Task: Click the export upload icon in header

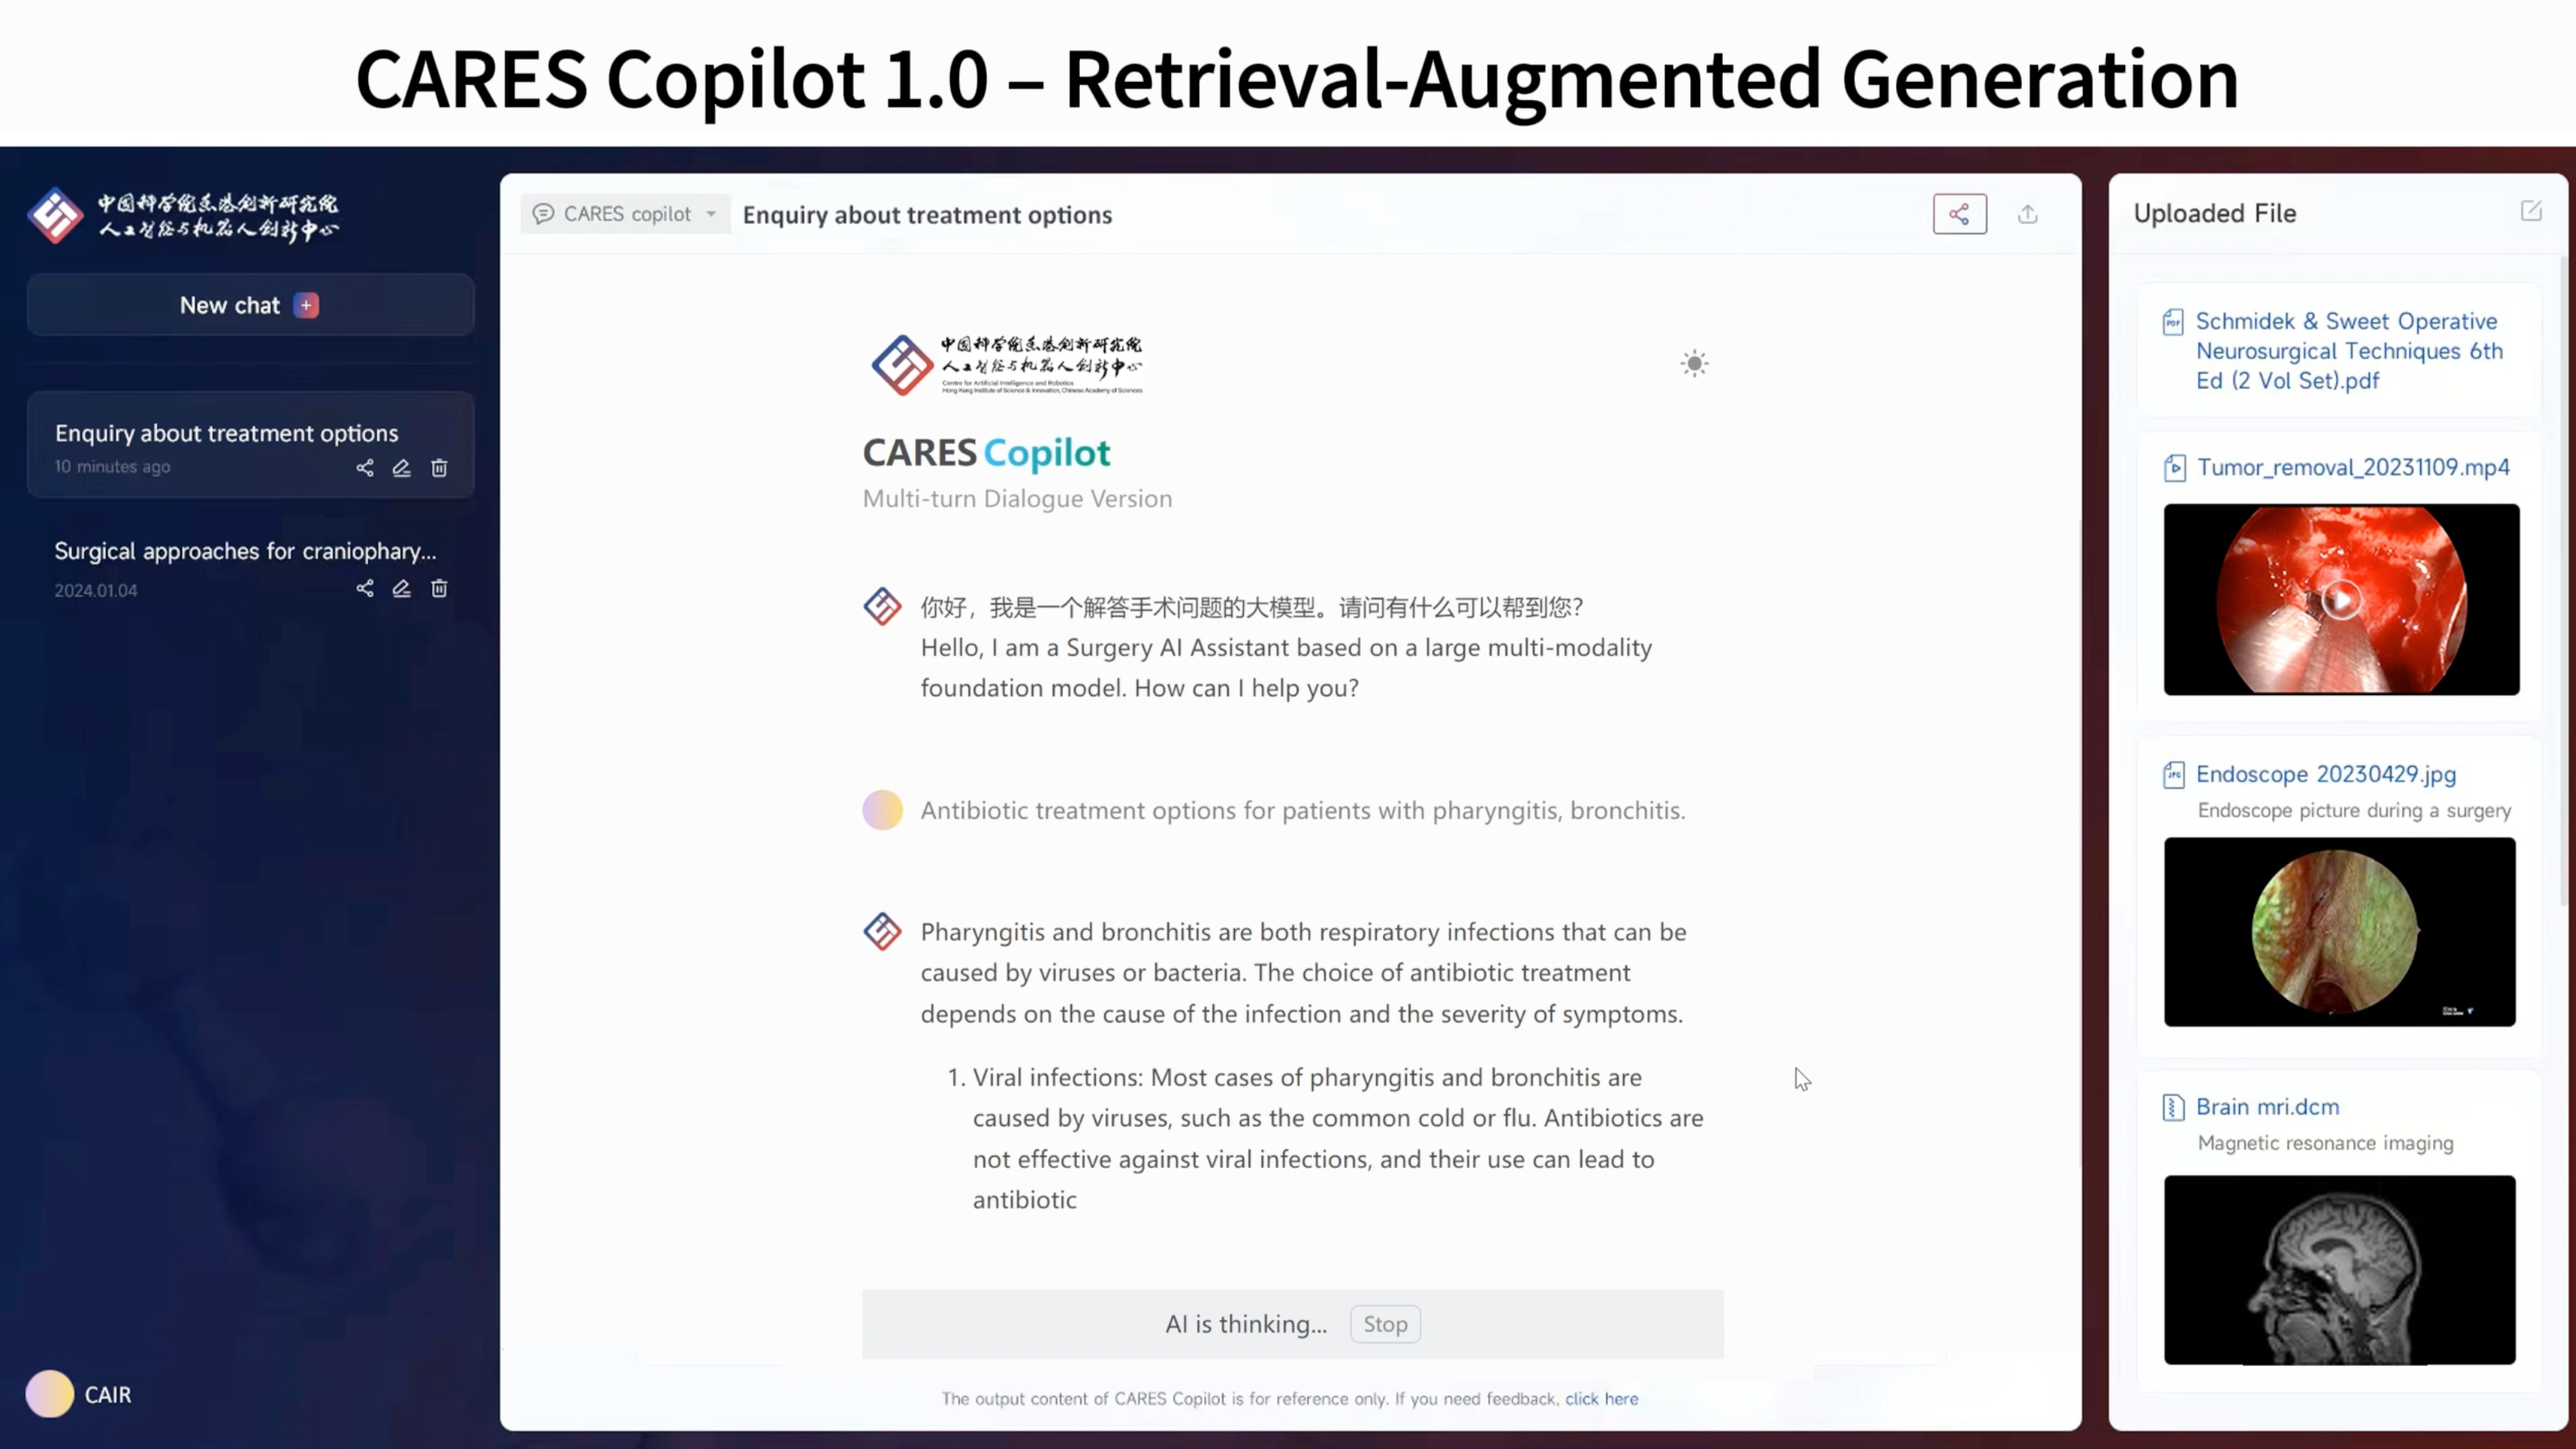Action: tap(2027, 214)
